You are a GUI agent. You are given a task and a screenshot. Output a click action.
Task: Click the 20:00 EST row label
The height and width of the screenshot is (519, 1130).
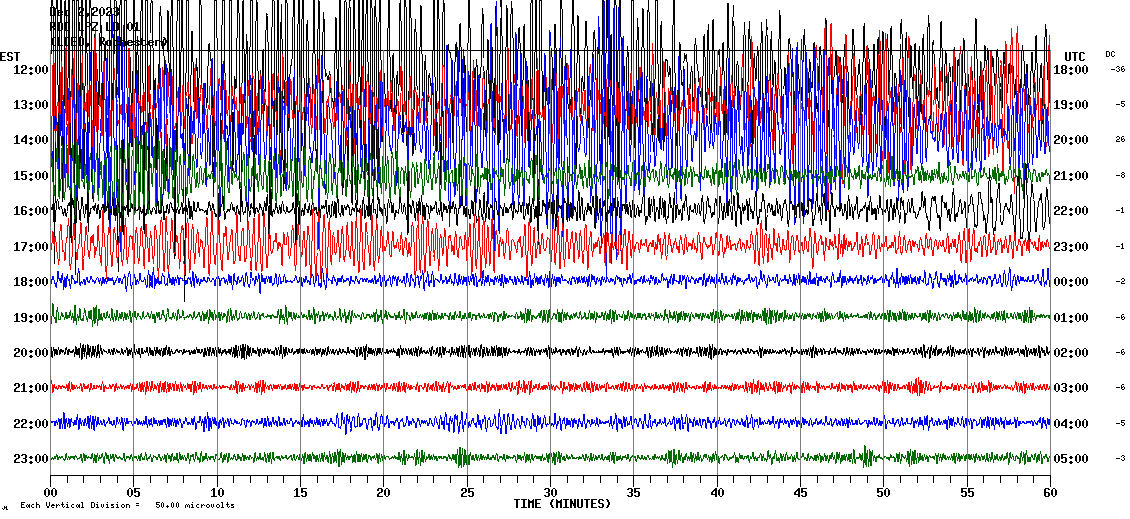pyautogui.click(x=31, y=353)
